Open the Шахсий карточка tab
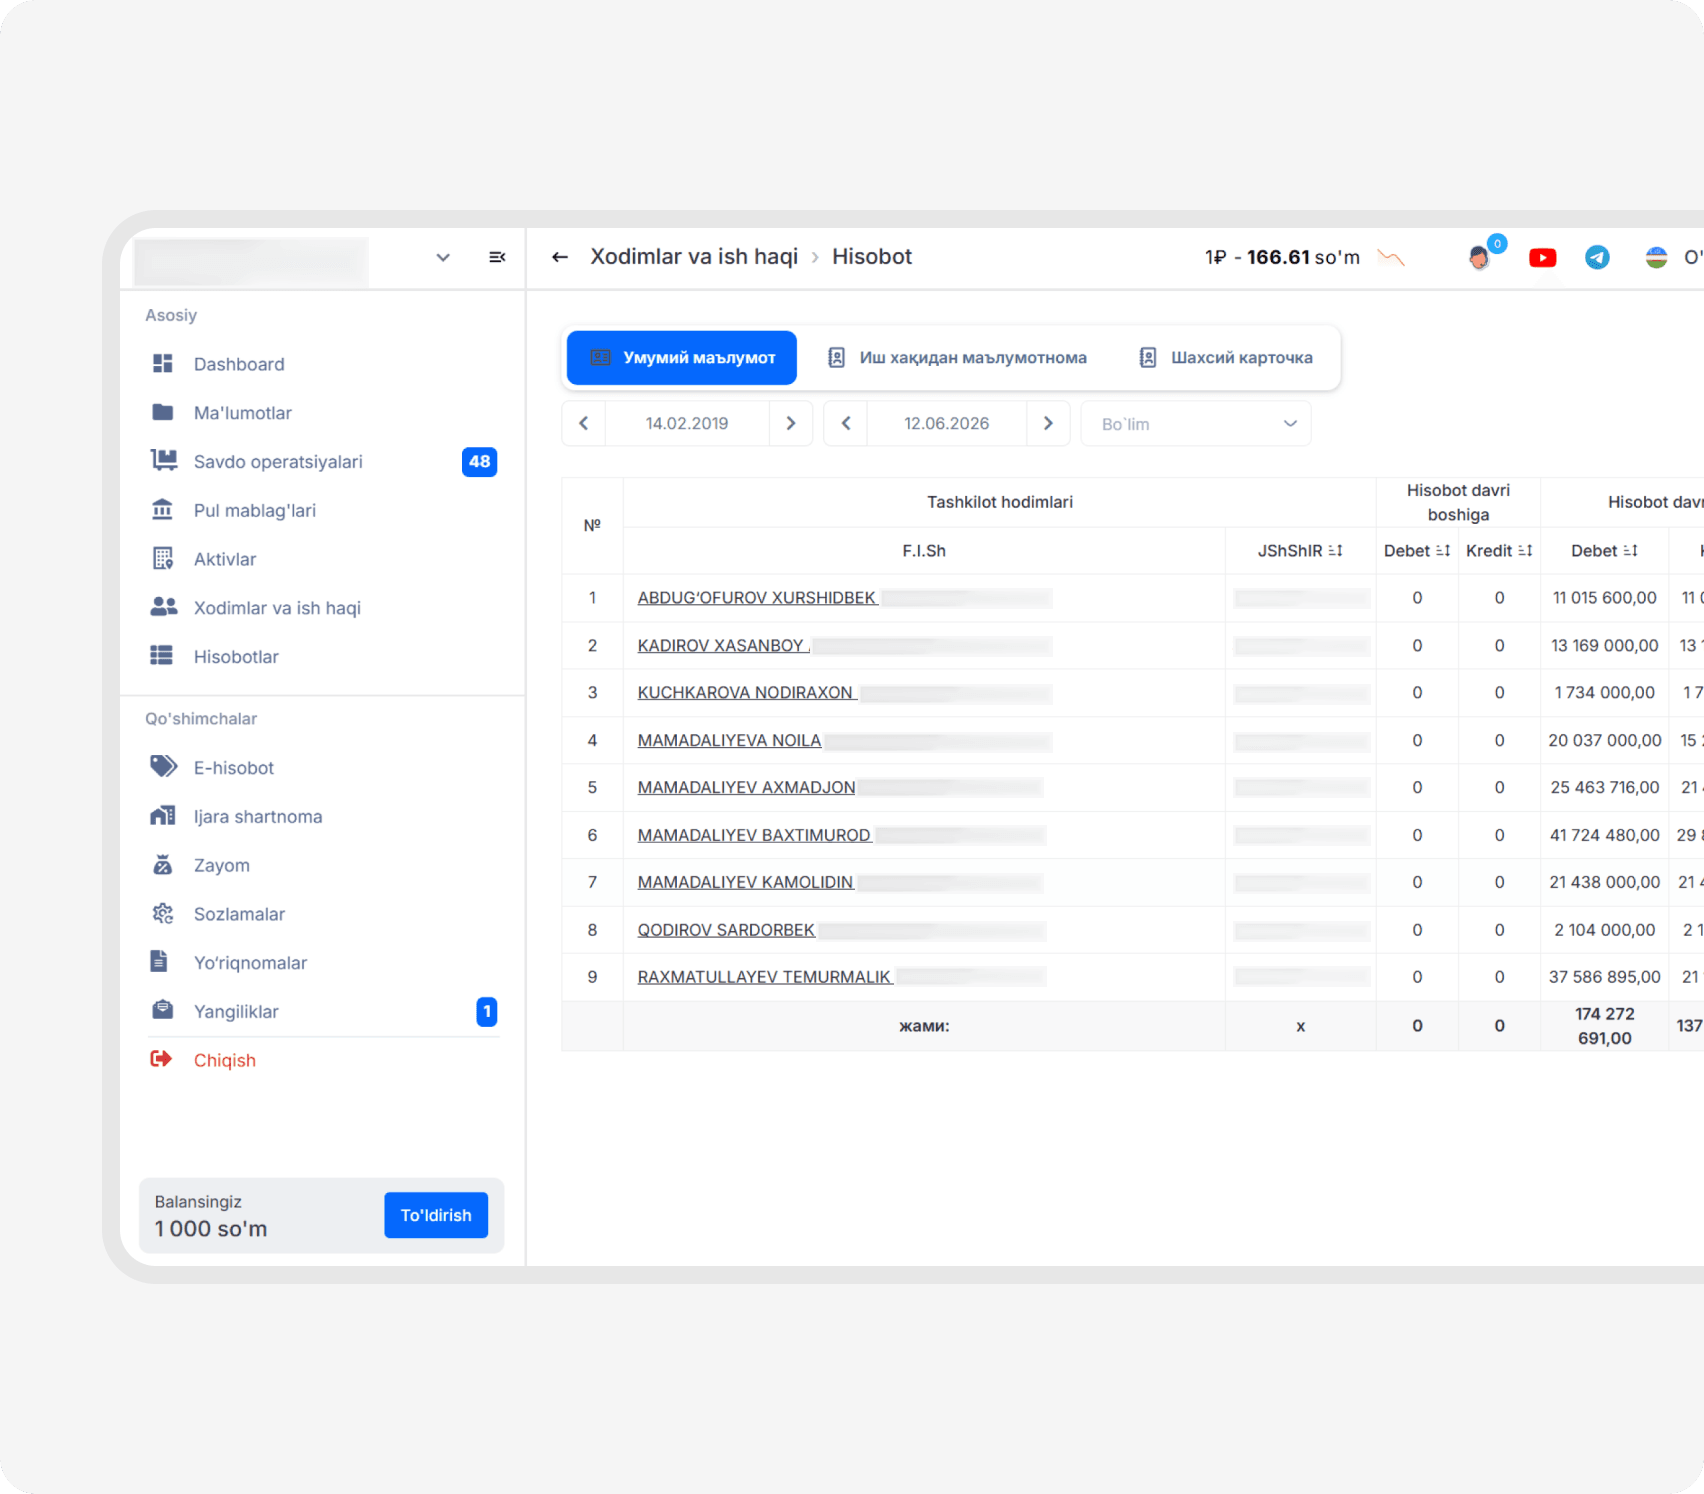1704x1494 pixels. [x=1226, y=358]
